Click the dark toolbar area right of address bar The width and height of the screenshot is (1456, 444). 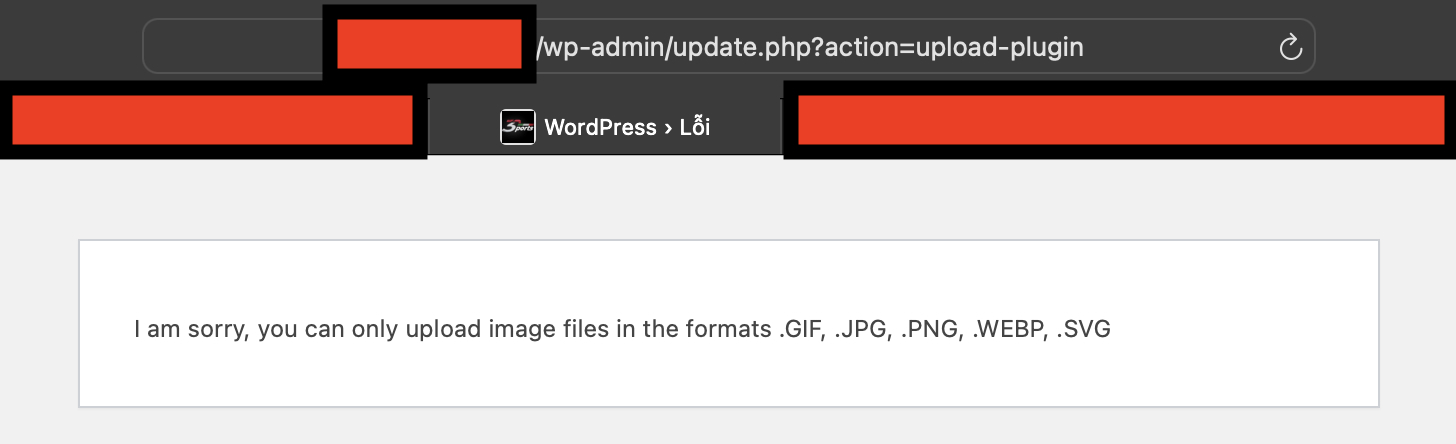point(1385,45)
